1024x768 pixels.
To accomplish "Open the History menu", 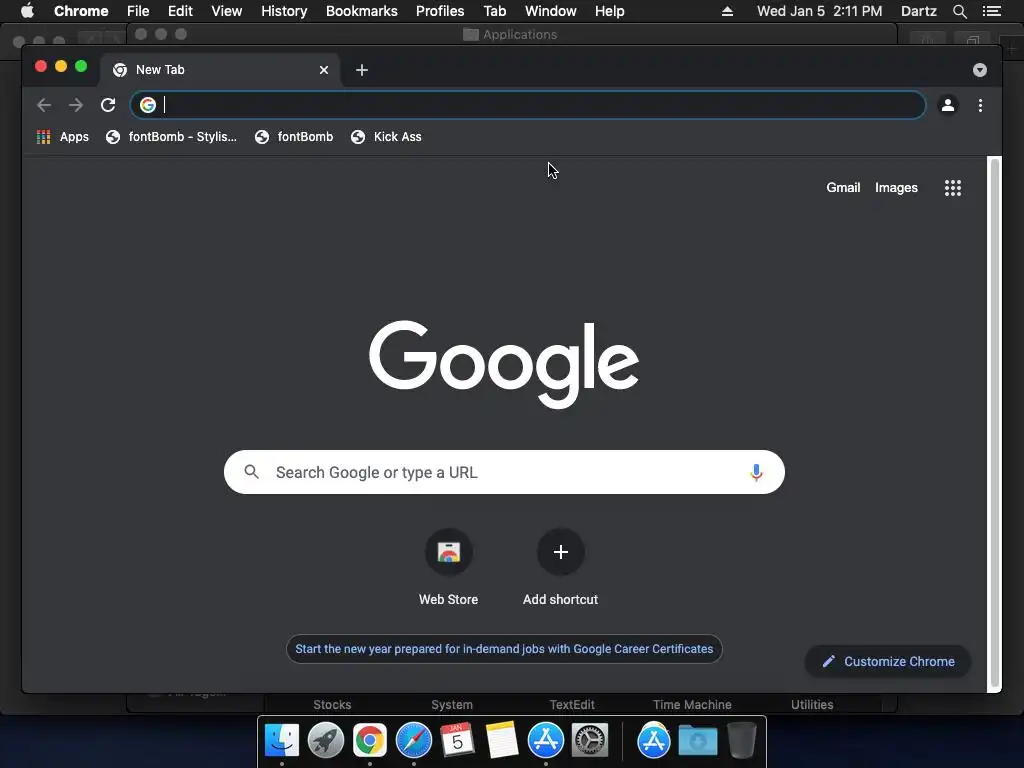I will click(x=284, y=11).
